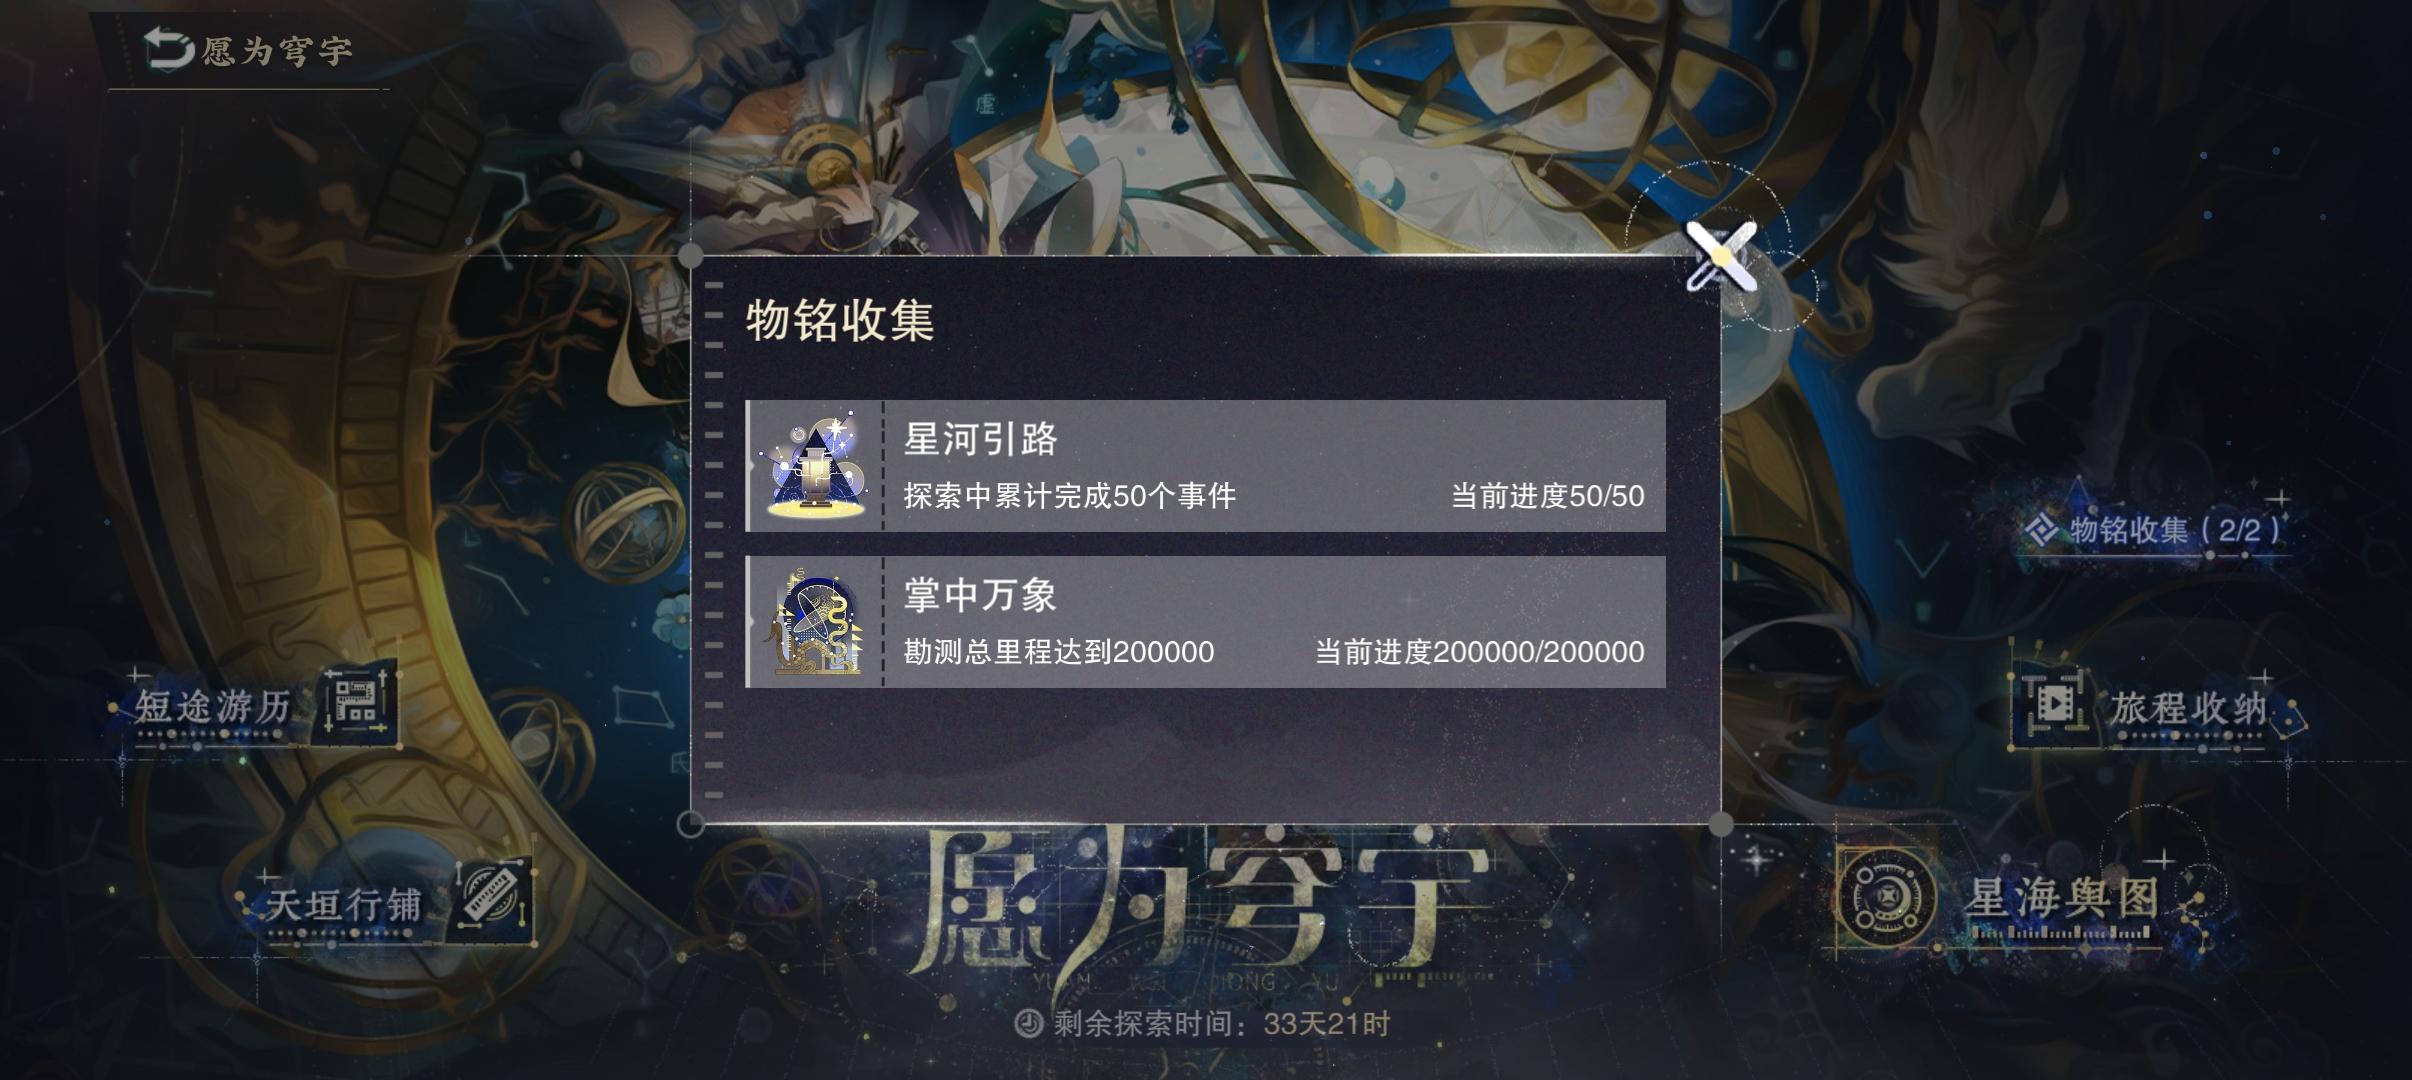Open the 旅程收纳 film clip icon
The image size is (2412, 1080).
[2050, 706]
